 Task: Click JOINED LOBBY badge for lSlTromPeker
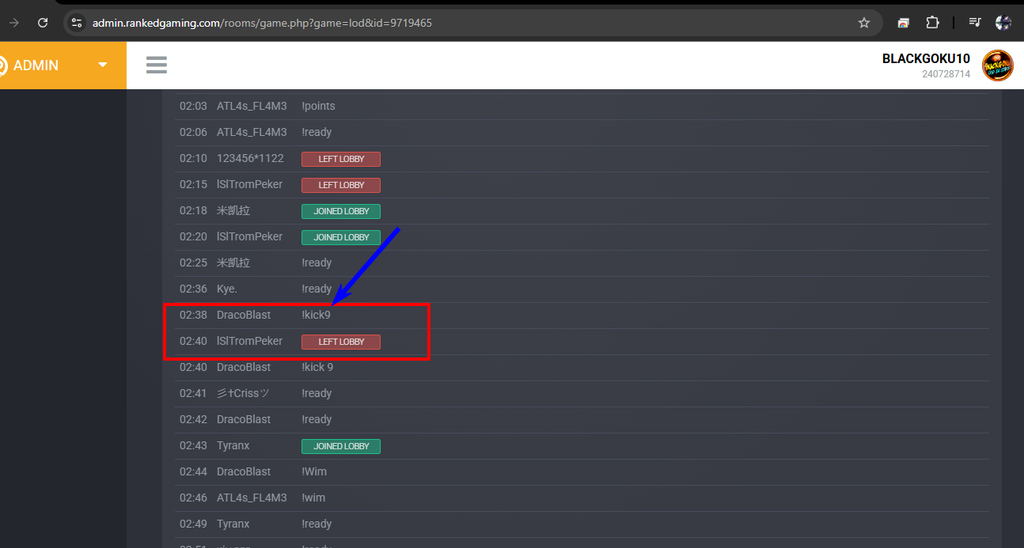(341, 237)
